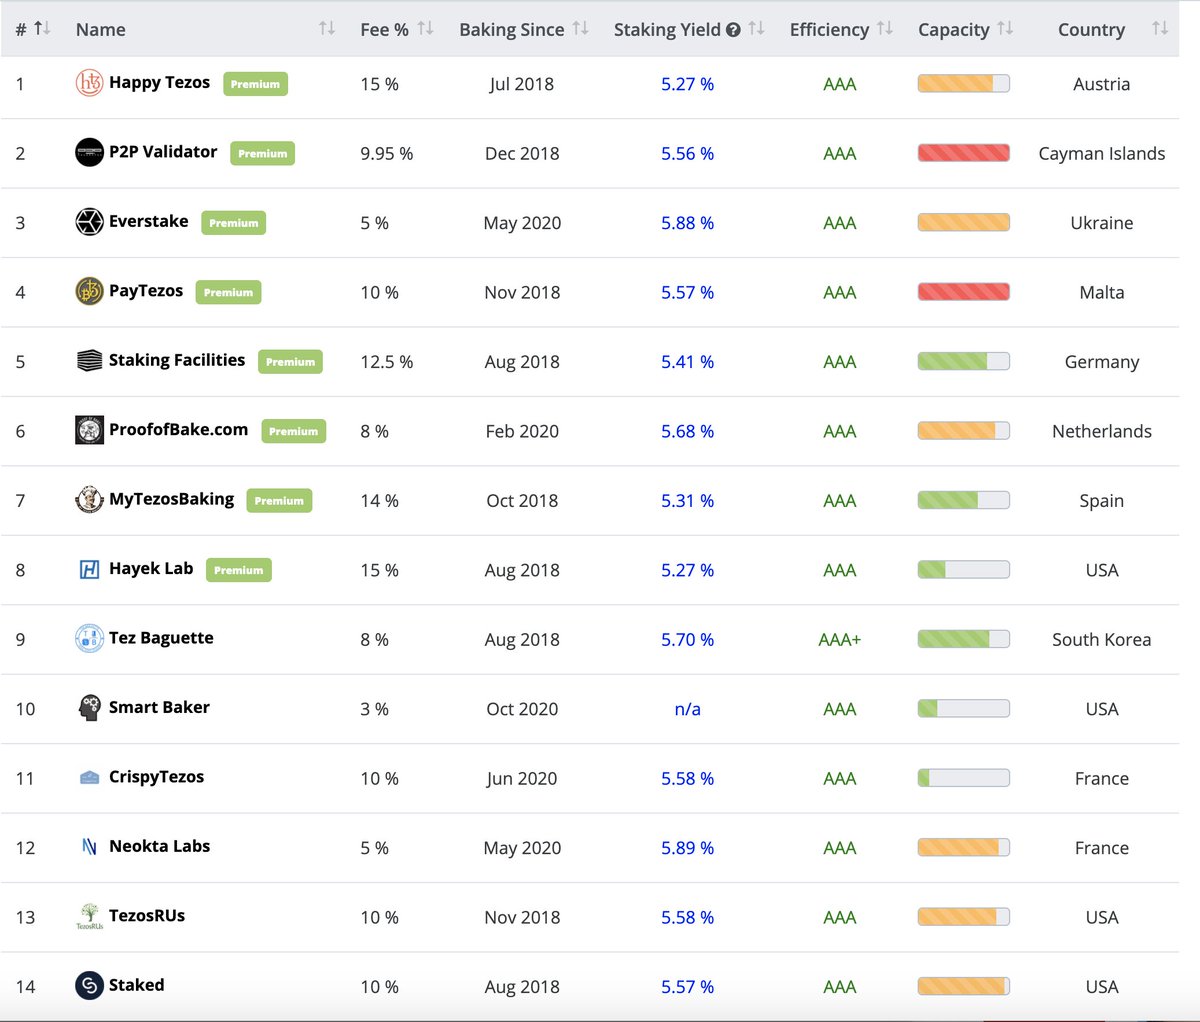
Task: Open the Staked baker link
Action: [136, 985]
